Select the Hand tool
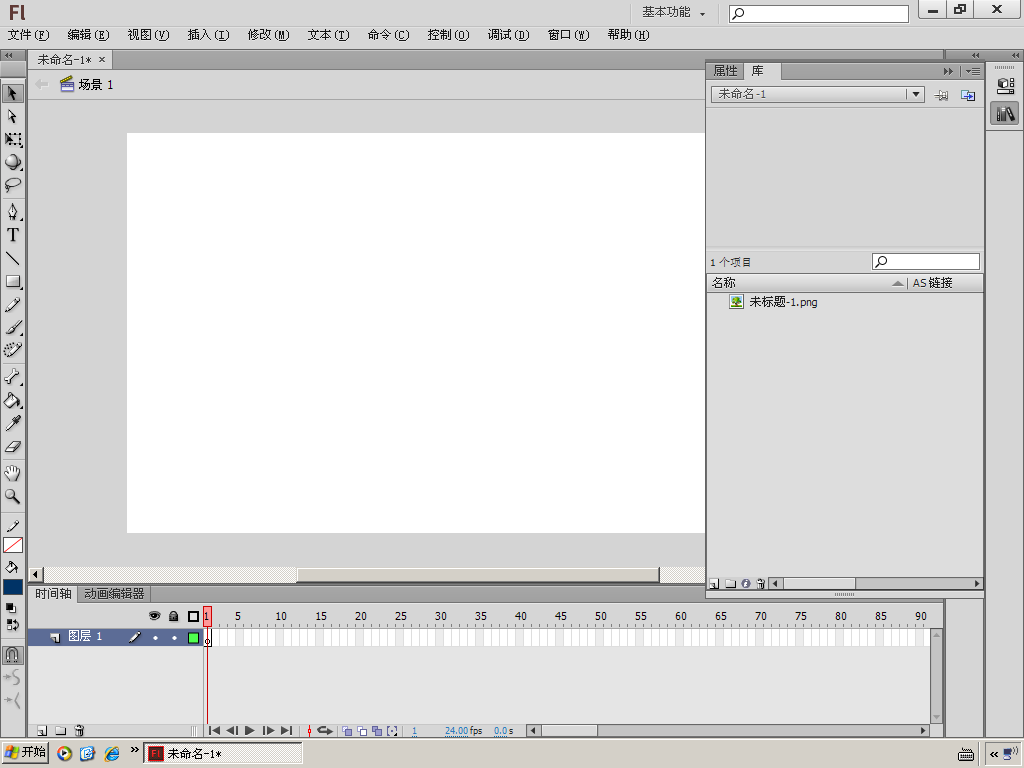Viewport: 1024px width, 768px height. point(12,473)
